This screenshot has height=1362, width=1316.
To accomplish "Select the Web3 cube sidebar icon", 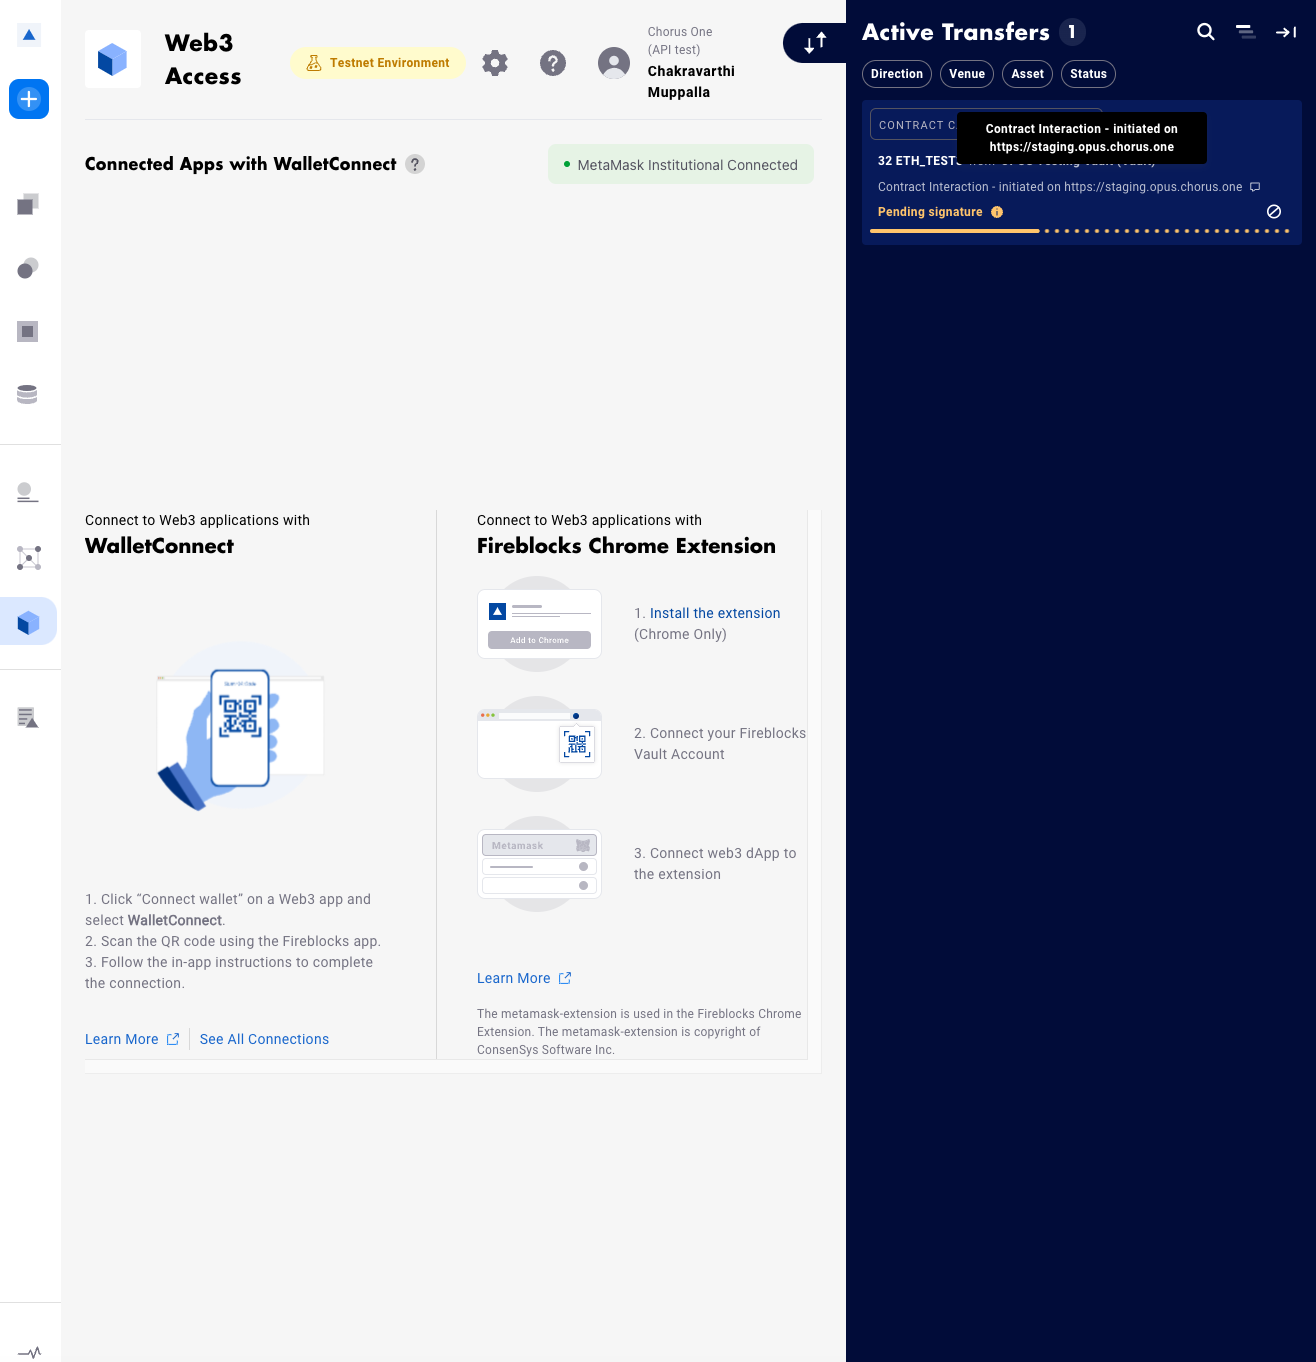I will pos(28,622).
